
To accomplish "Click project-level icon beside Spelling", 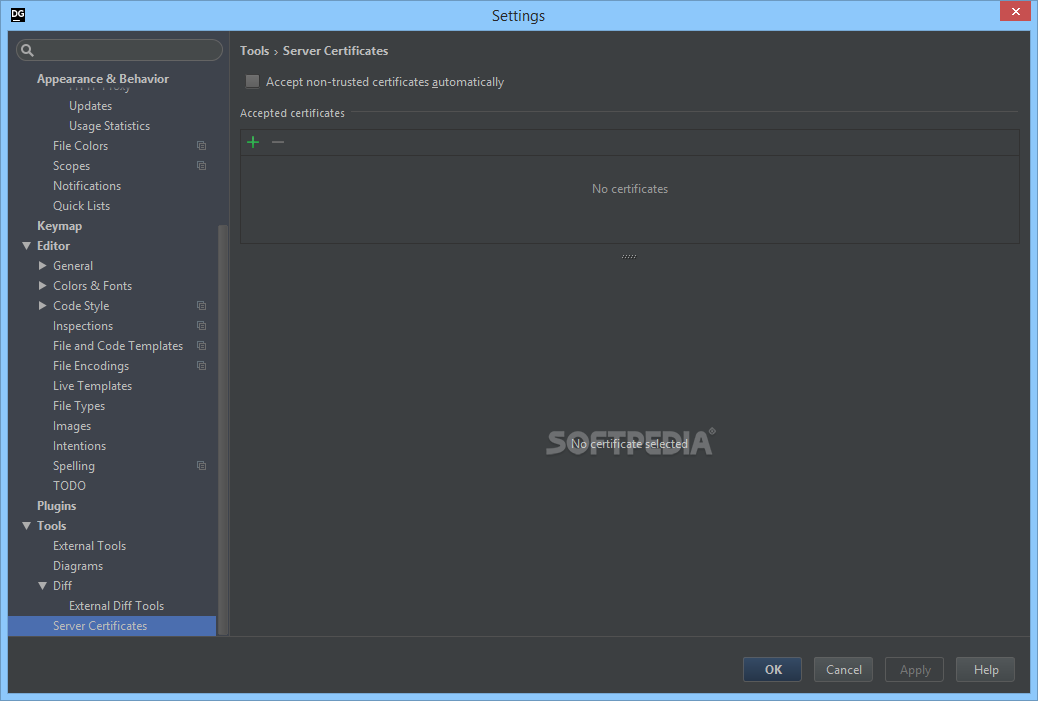I will pos(201,466).
